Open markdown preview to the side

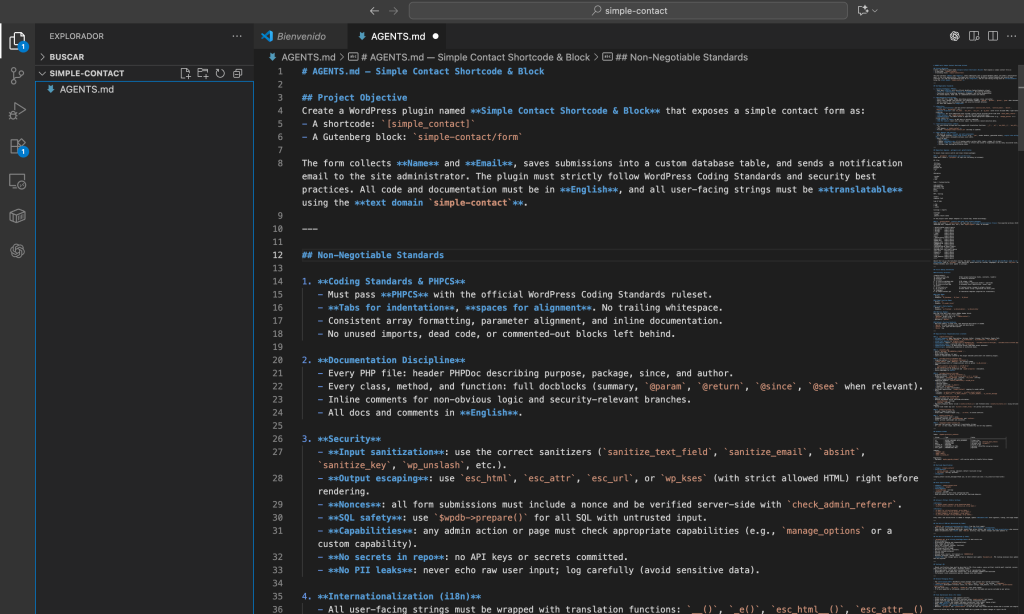point(974,36)
